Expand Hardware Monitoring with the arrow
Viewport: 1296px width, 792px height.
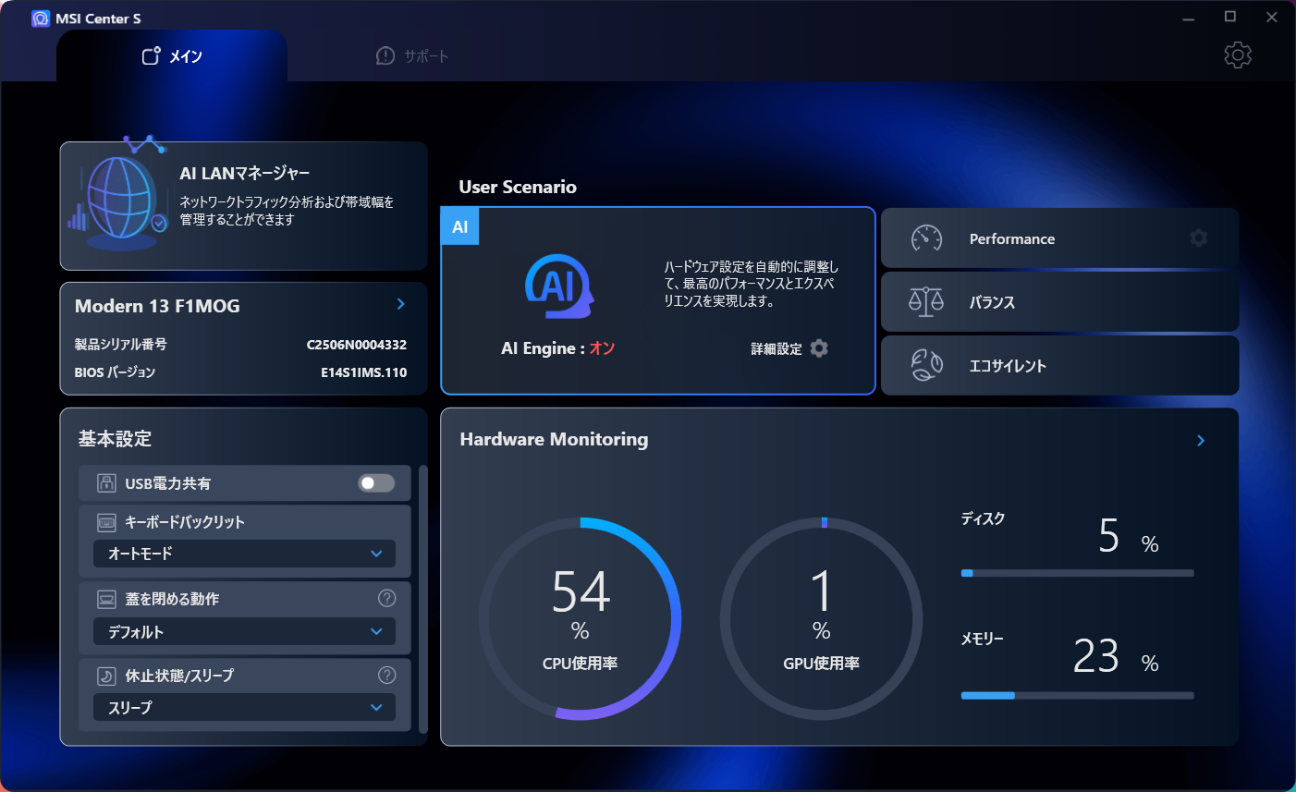(x=1201, y=440)
